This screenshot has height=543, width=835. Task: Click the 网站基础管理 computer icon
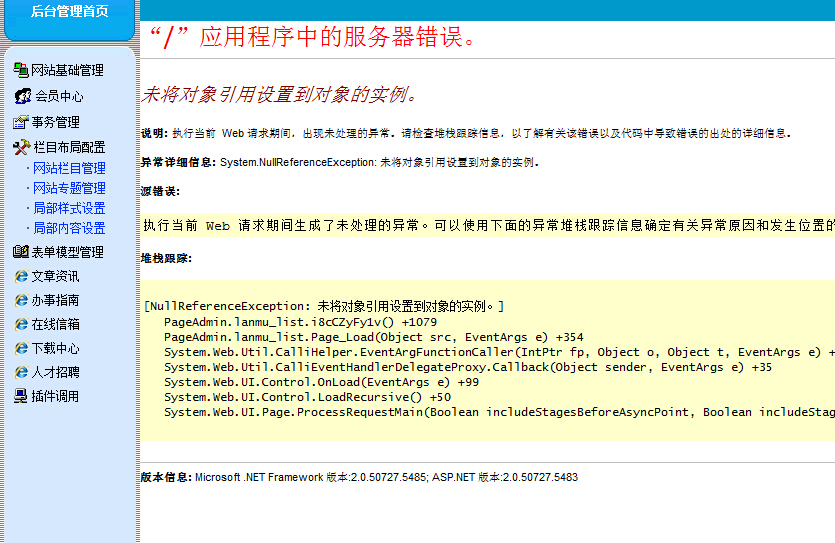coord(21,70)
